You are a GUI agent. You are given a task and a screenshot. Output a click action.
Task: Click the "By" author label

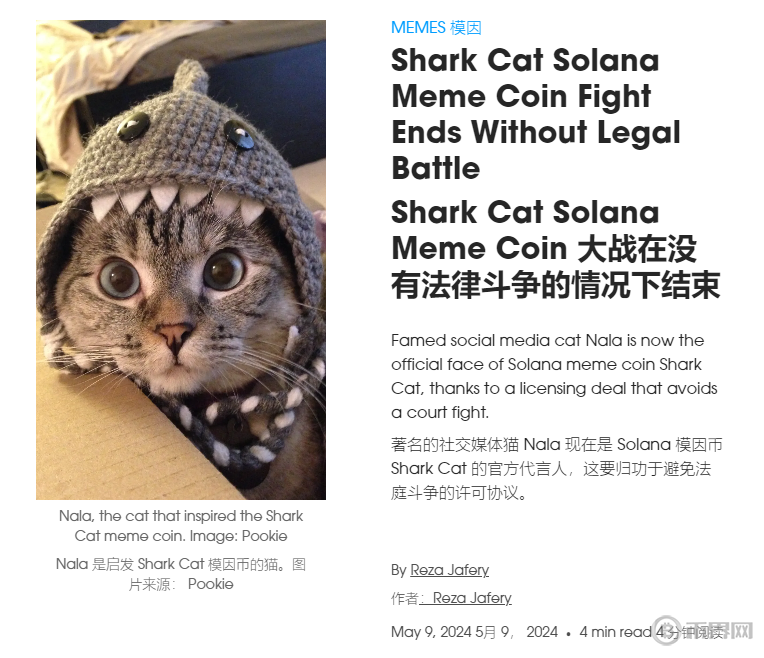[x=398, y=570]
